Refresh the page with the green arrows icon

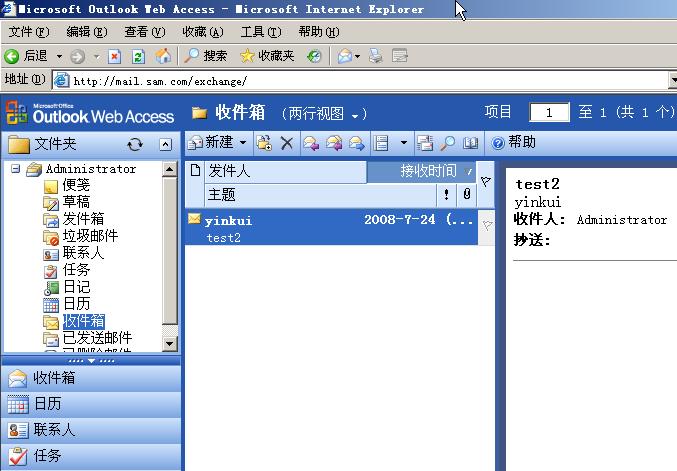[138, 56]
